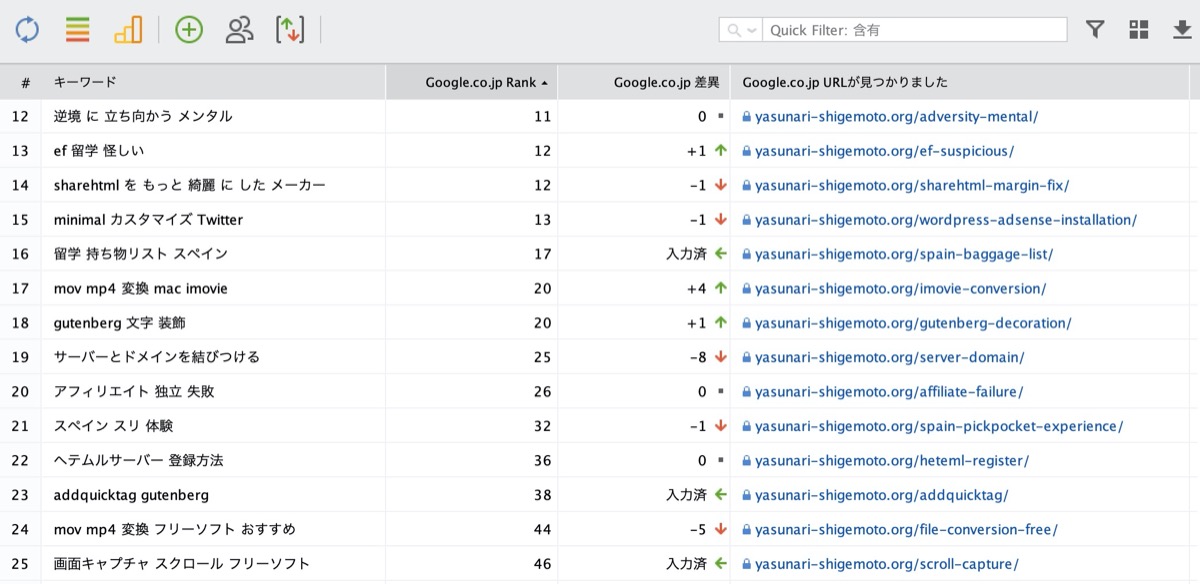Click the download export icon
This screenshot has width=1200, height=584.
pos(1182,30)
